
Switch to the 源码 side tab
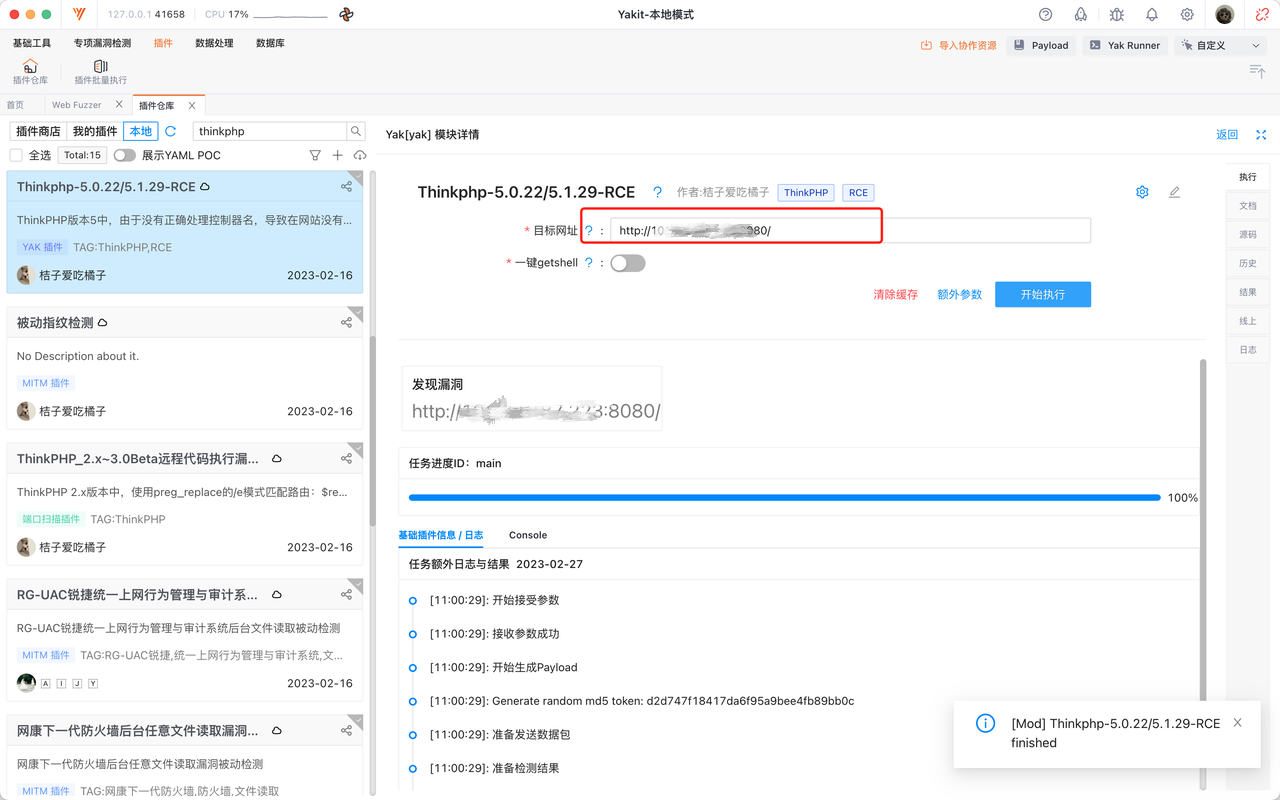click(1248, 234)
